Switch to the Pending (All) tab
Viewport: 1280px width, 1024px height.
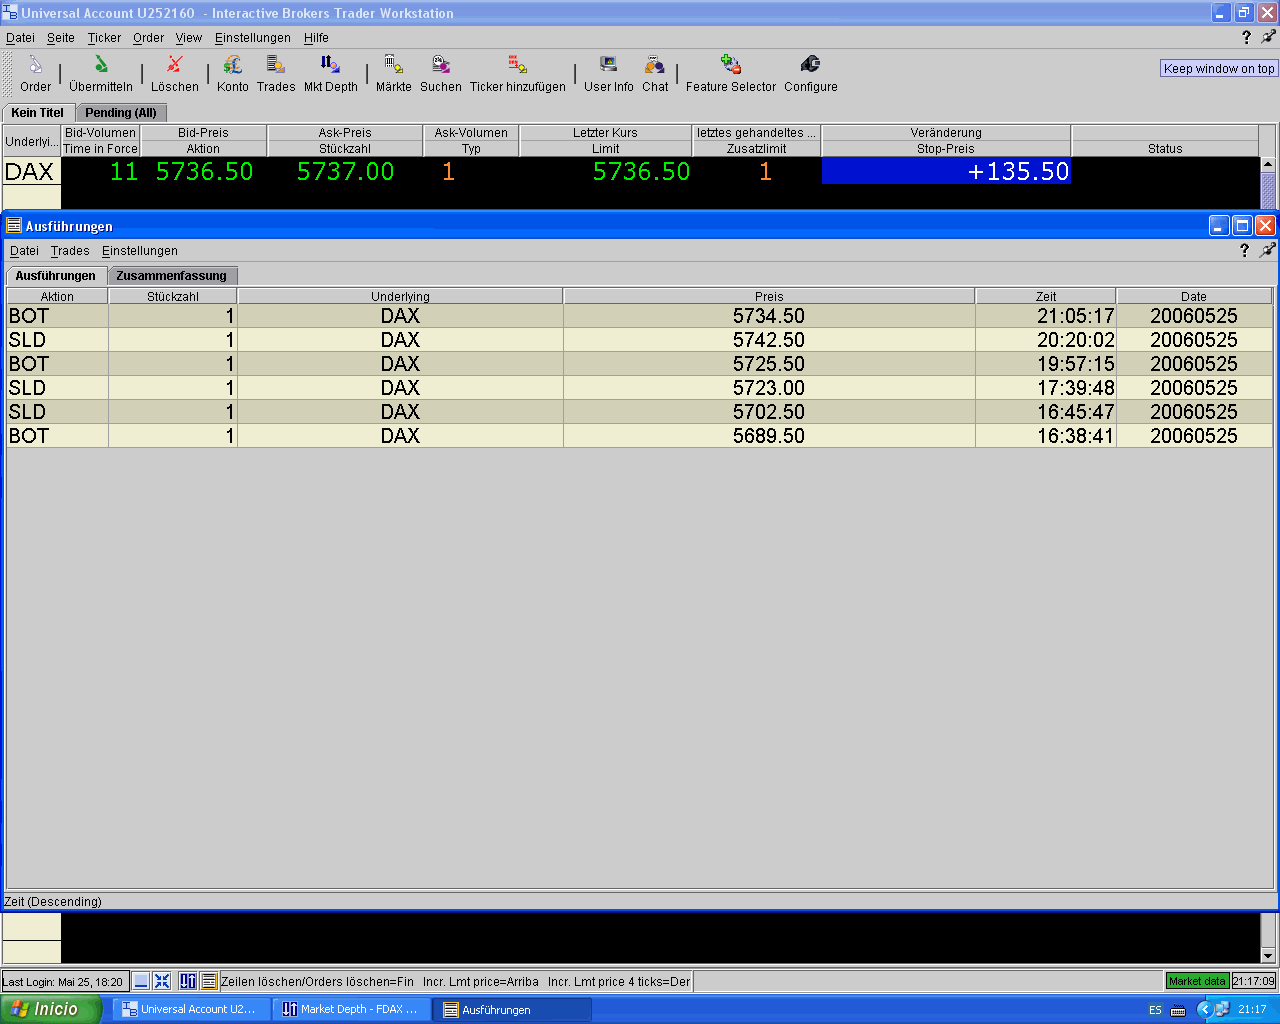(121, 113)
